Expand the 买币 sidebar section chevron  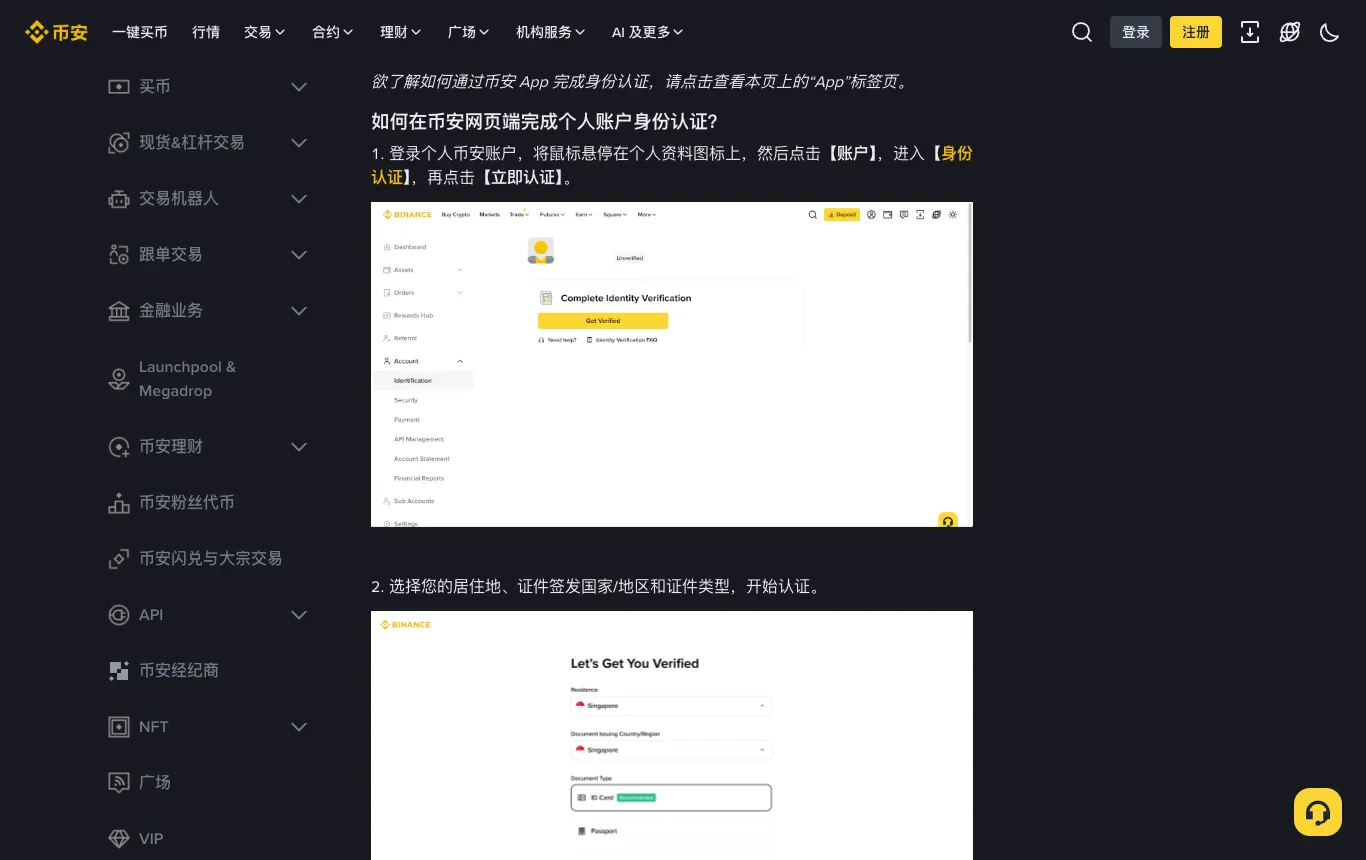tap(299, 87)
